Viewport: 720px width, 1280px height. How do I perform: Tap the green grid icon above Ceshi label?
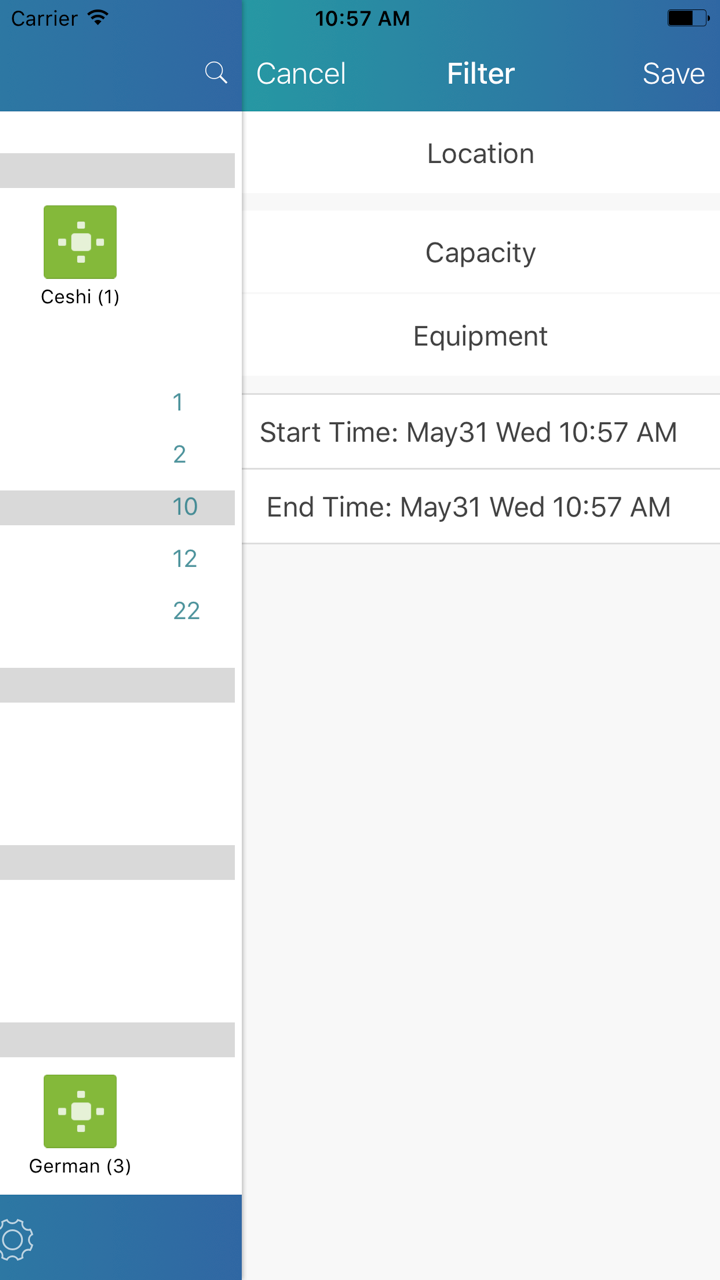click(x=80, y=241)
